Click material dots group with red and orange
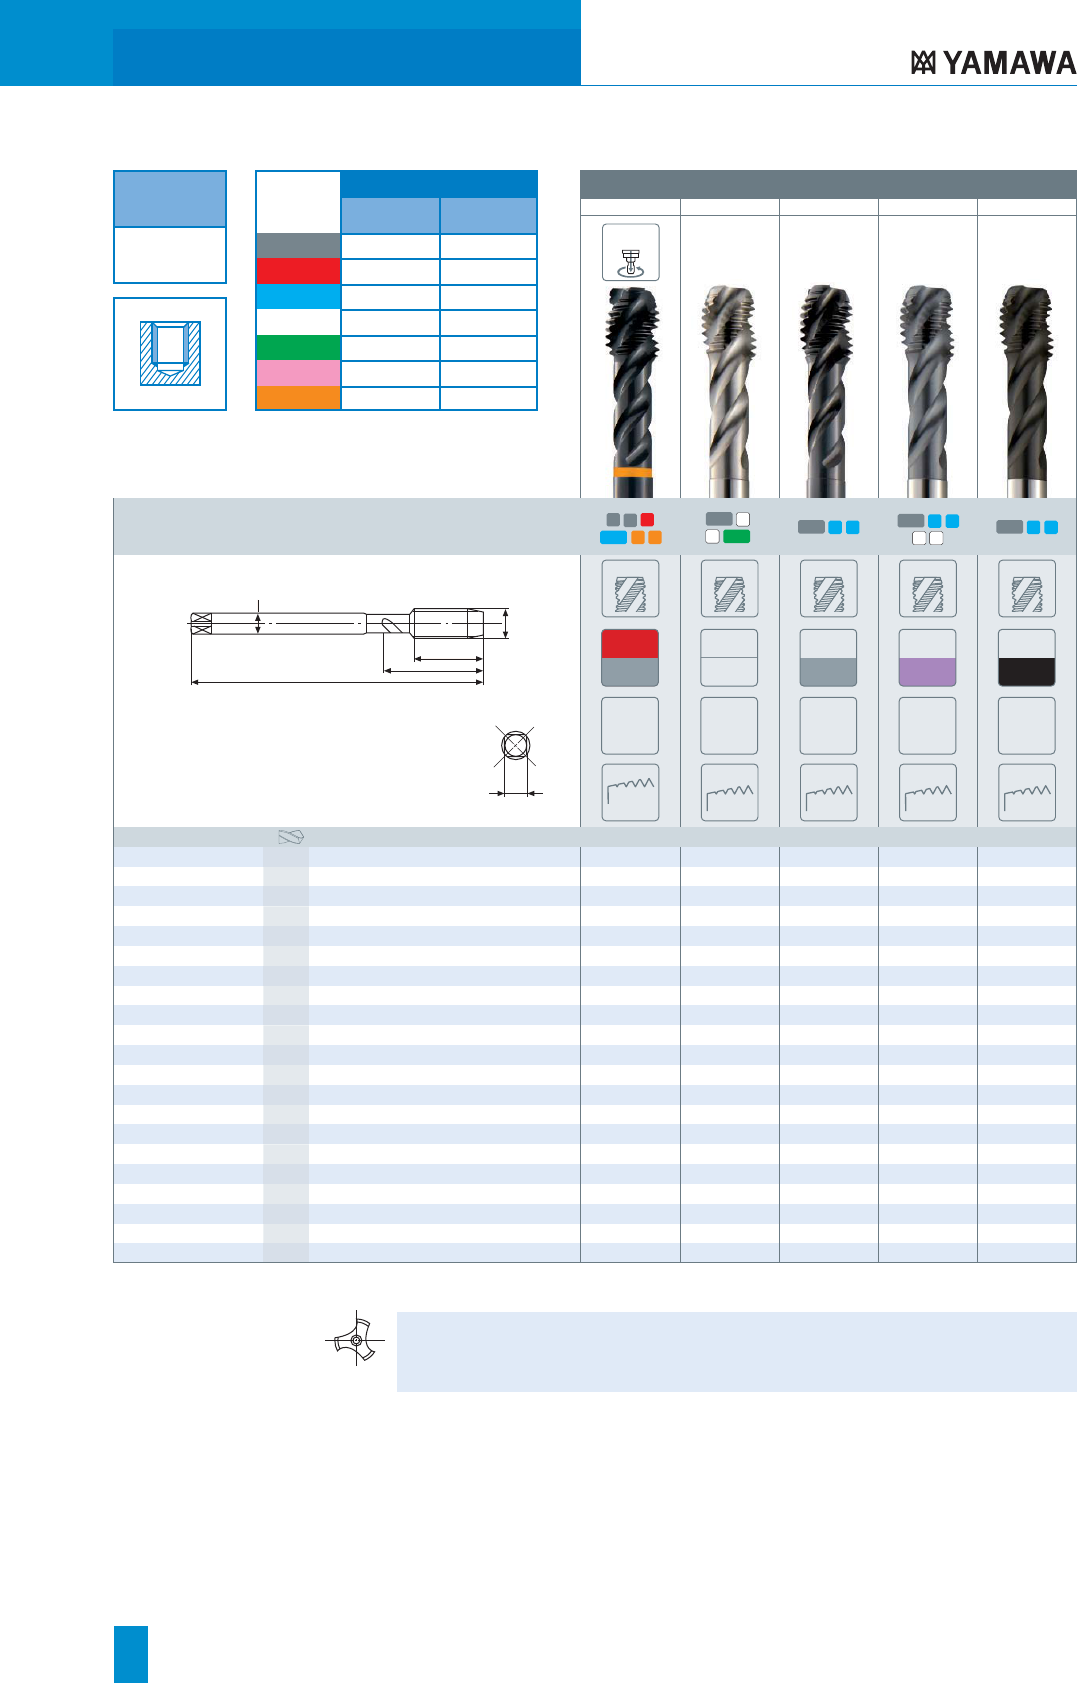This screenshot has width=1077, height=1683. point(630,528)
